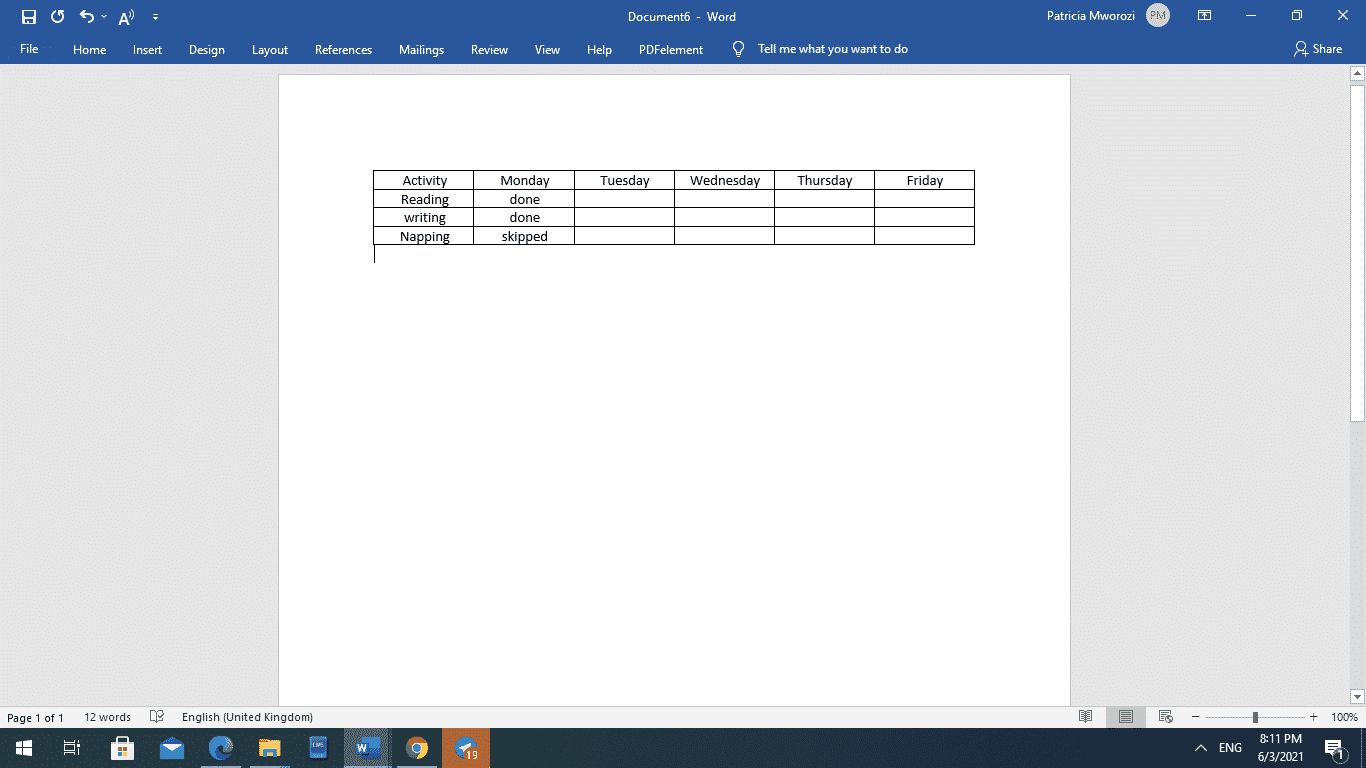Image resolution: width=1366 pixels, height=768 pixels.
Task: Click the proofing check icon in status bar
Action: [x=156, y=717]
